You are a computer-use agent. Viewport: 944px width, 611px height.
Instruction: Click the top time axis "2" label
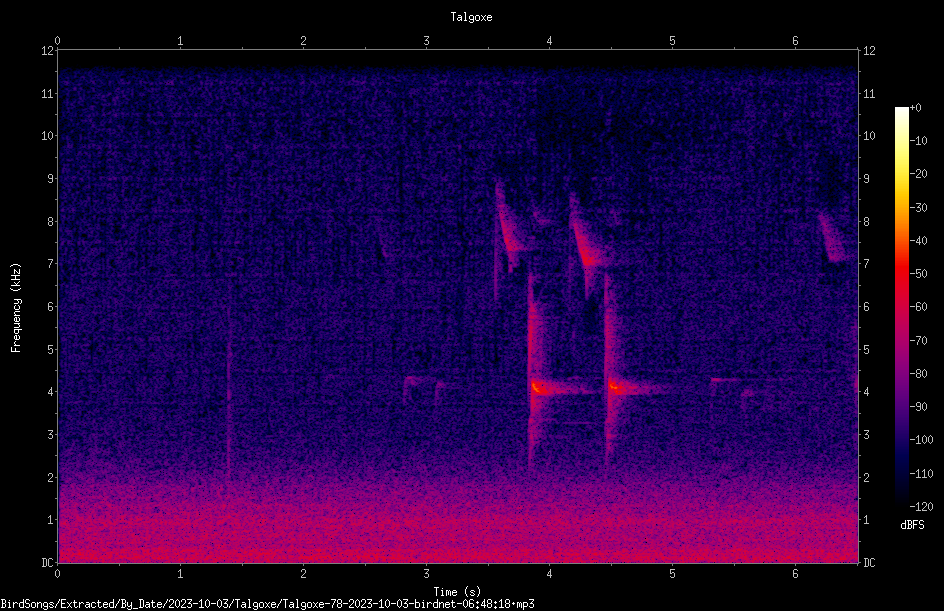point(303,41)
